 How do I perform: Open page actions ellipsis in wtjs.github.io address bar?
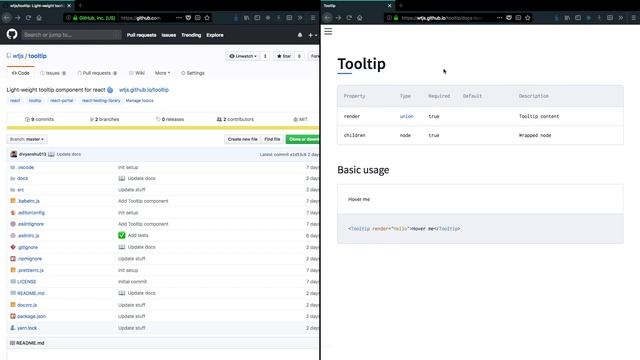click(500, 18)
